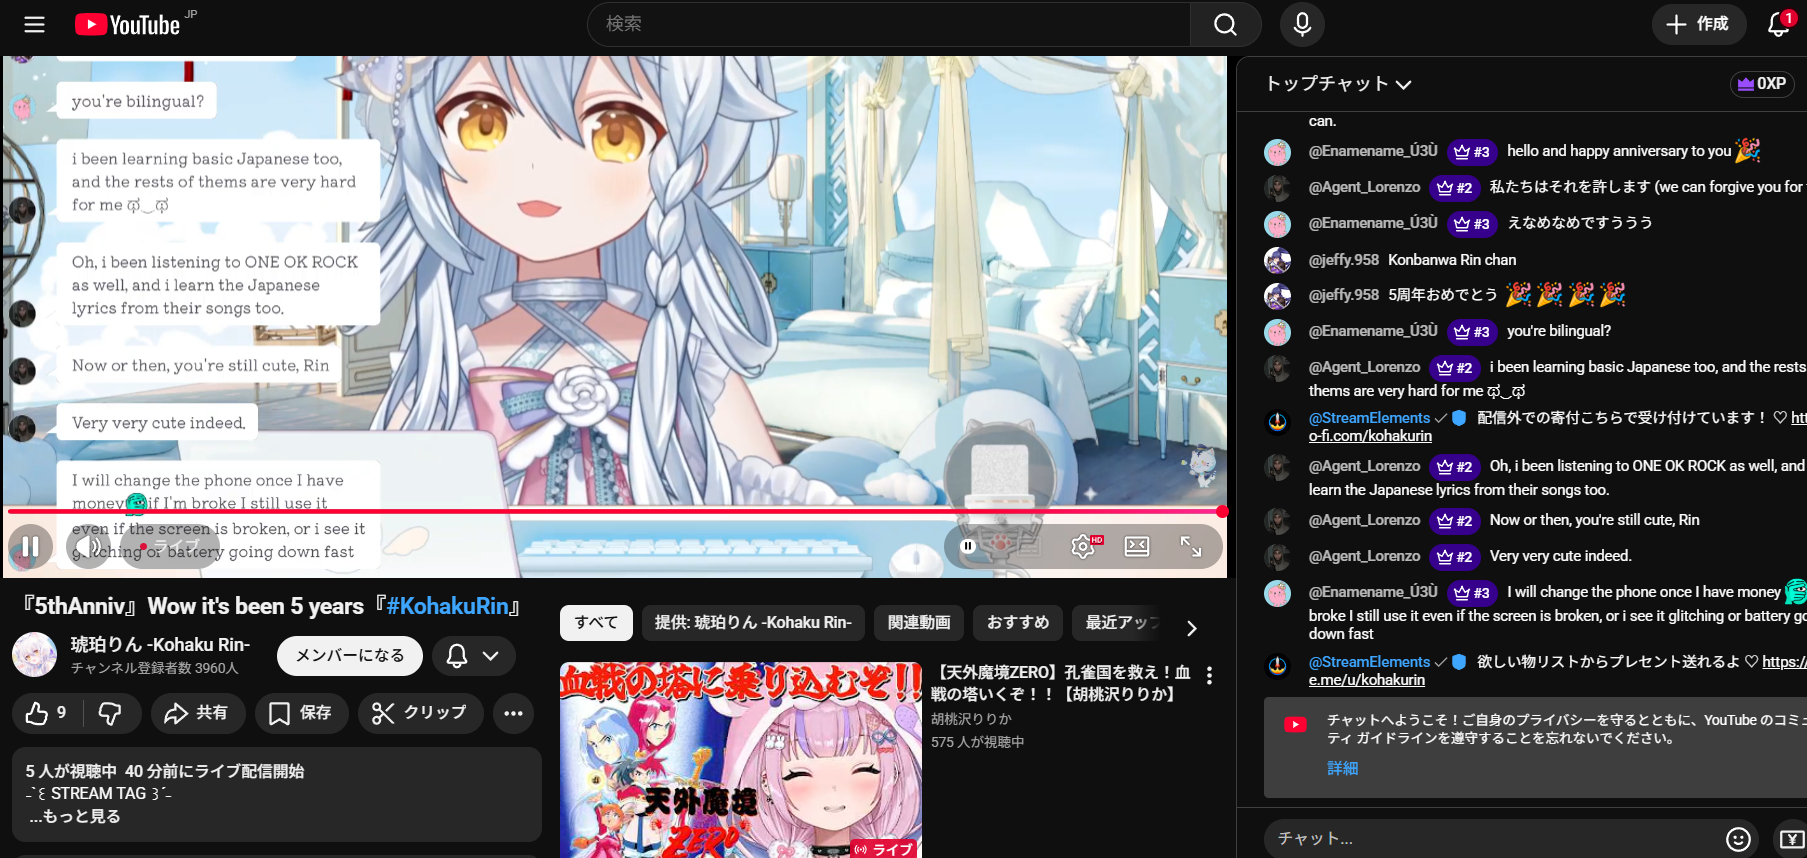Click @jeffy.958 avatar beside Konbanwa message
Image resolution: width=1807 pixels, height=858 pixels.
click(x=1278, y=260)
